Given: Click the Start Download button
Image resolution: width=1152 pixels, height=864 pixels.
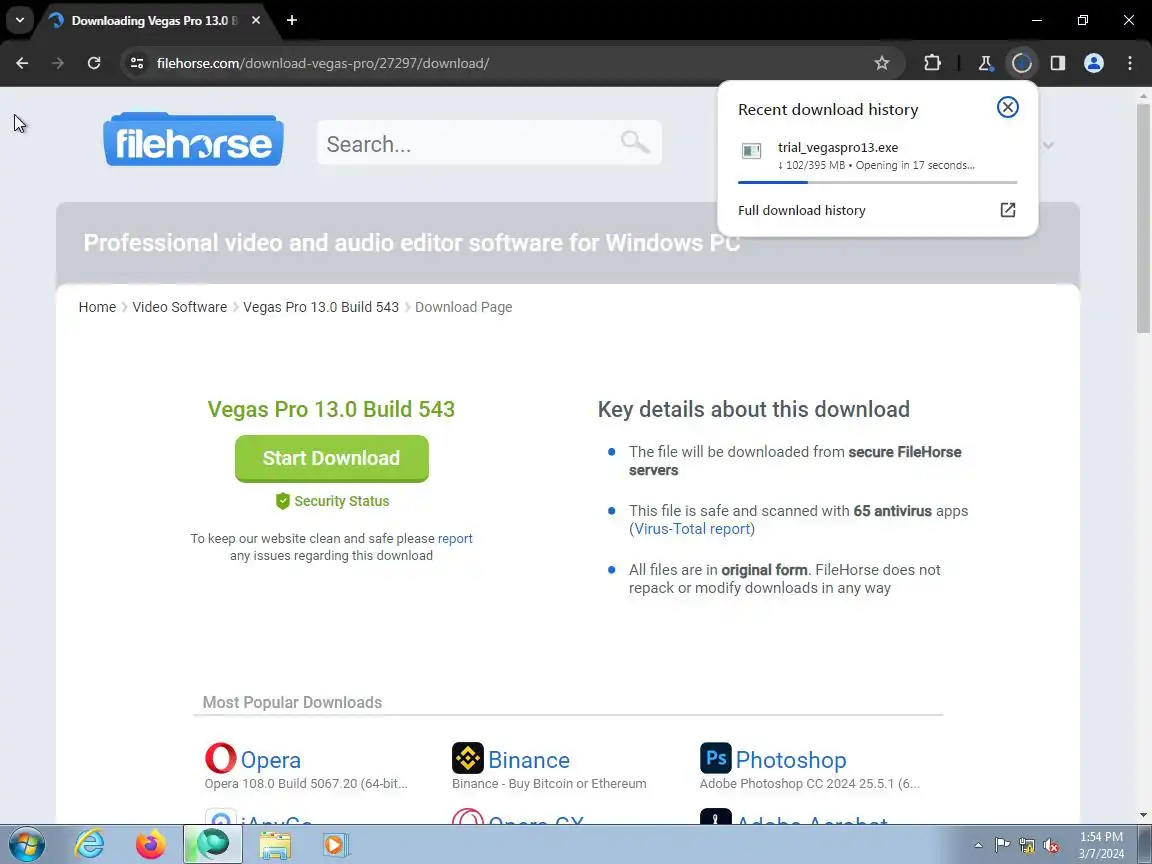Looking at the screenshot, I should (331, 458).
